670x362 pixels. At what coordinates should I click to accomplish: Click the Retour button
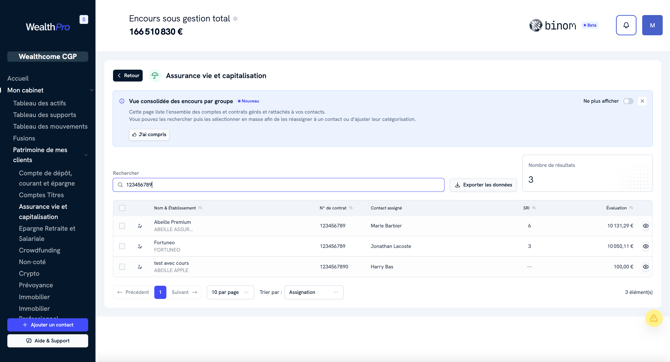click(x=128, y=76)
